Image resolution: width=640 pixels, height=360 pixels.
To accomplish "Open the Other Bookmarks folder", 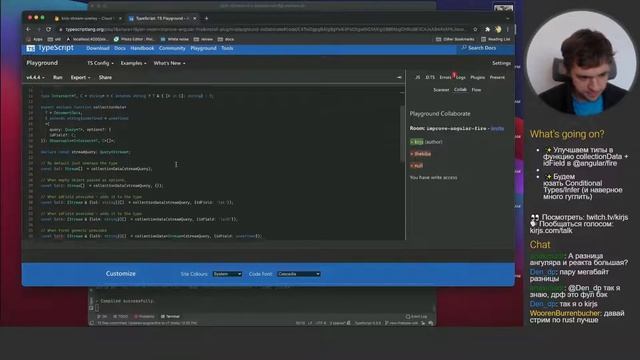I will (x=455, y=39).
